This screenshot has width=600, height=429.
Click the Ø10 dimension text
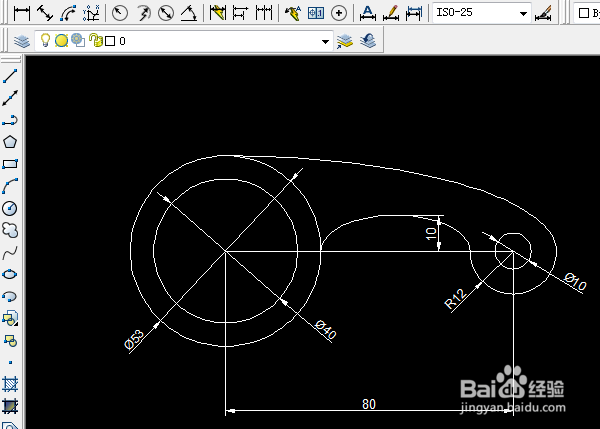(575, 281)
